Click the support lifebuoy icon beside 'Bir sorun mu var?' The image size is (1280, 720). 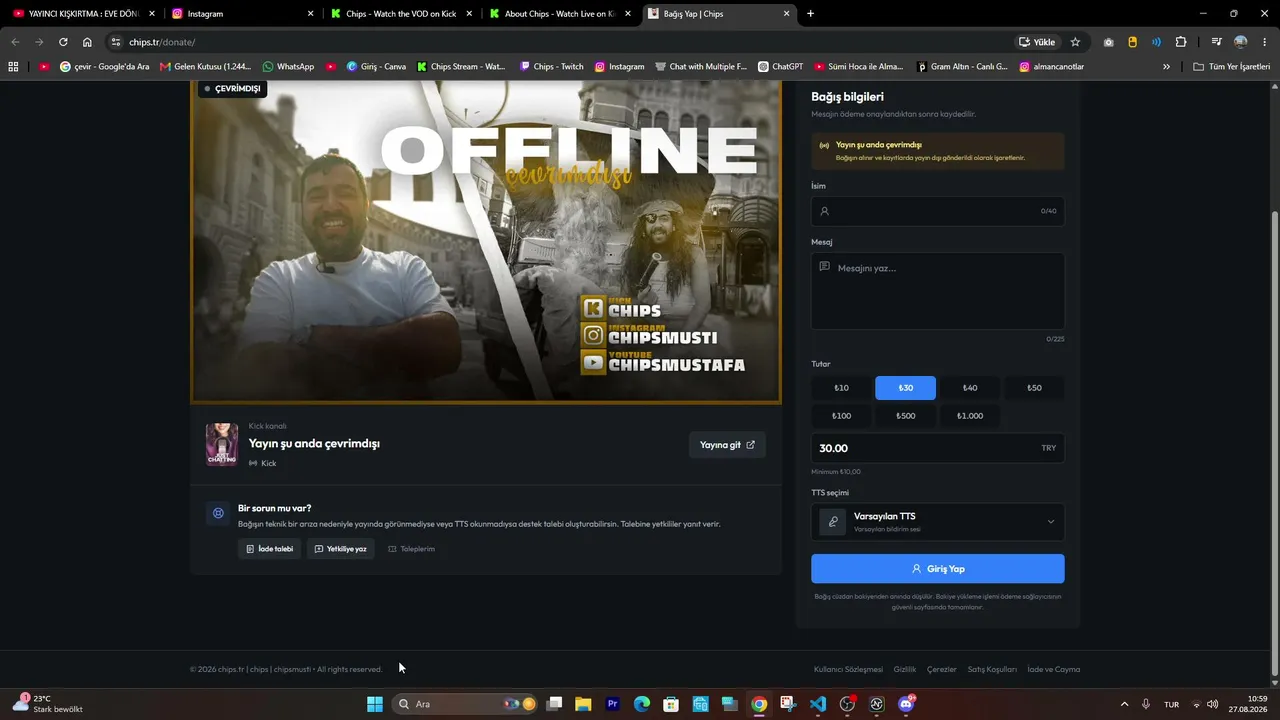click(217, 513)
